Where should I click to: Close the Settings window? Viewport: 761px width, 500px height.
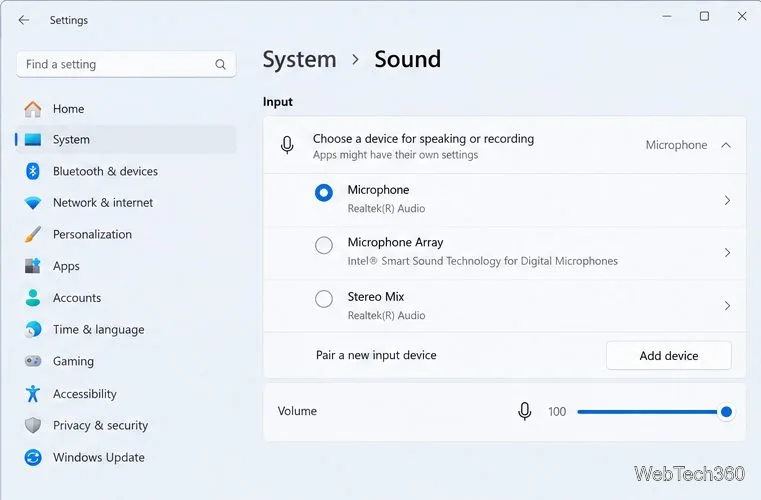point(742,17)
